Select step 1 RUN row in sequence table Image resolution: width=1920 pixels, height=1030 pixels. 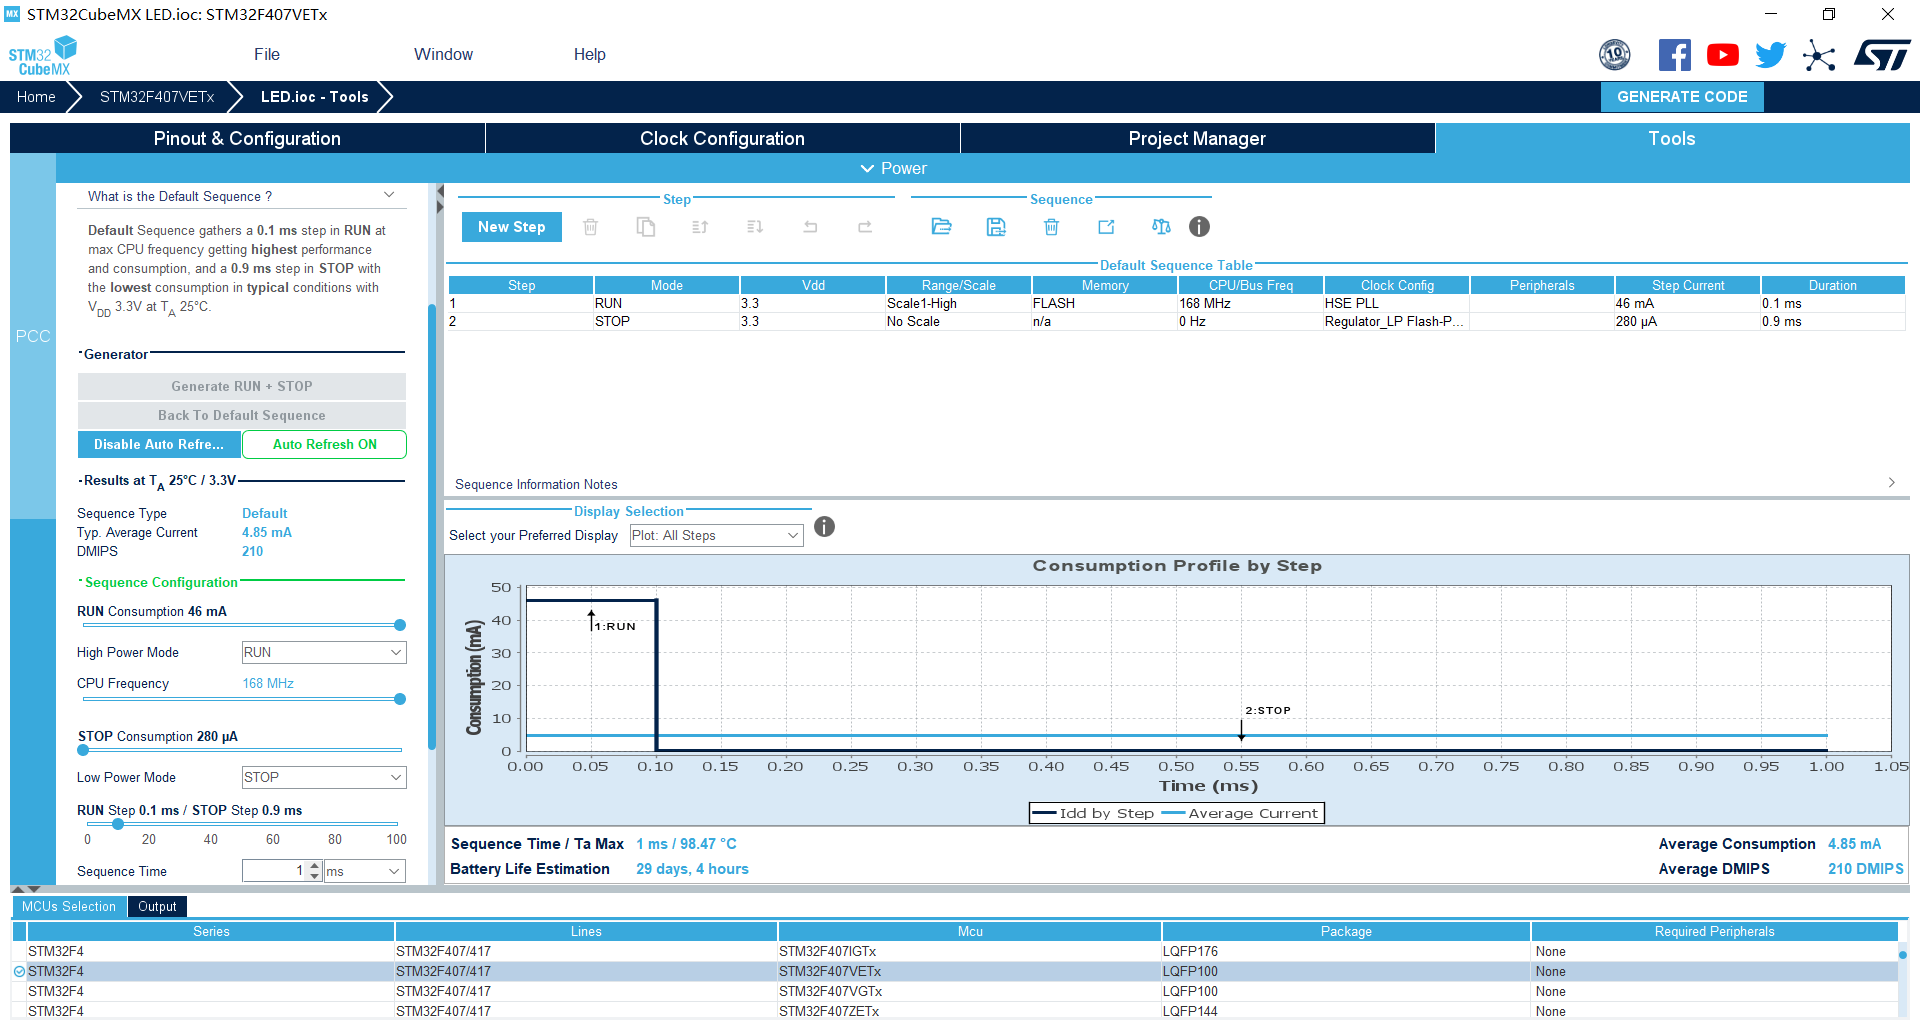1176,303
